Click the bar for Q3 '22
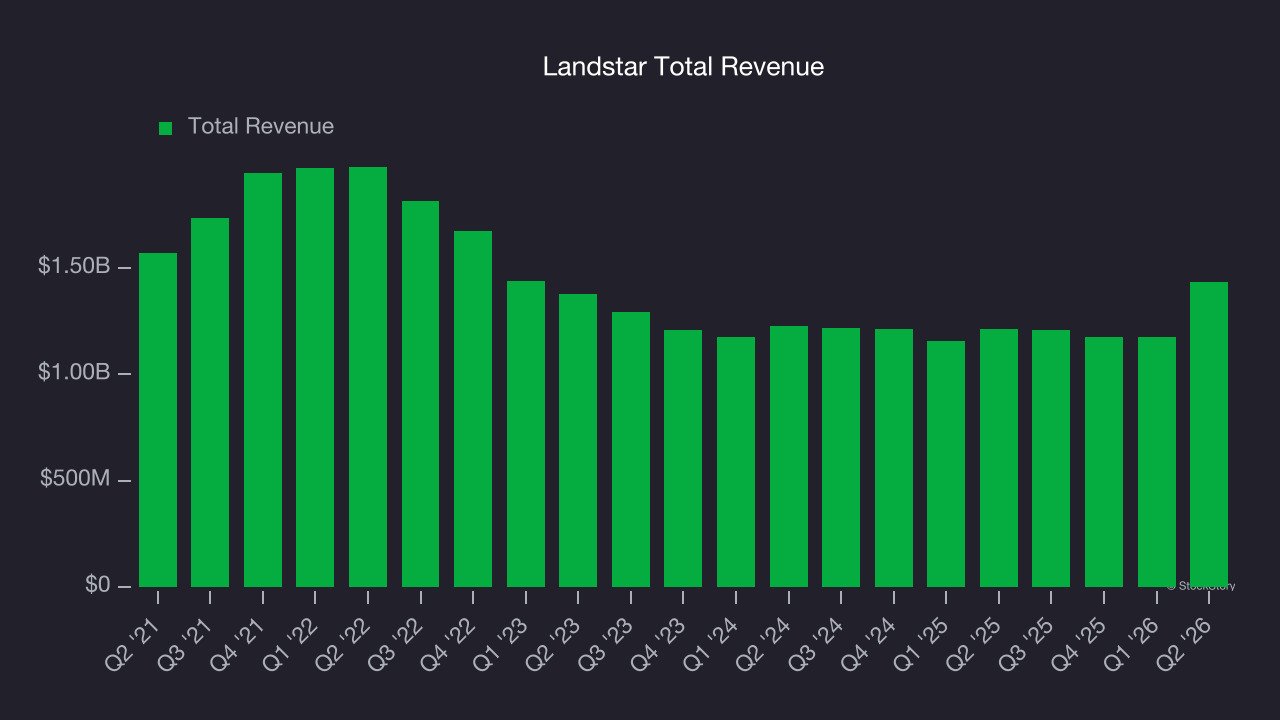The width and height of the screenshot is (1280, 720). (x=420, y=394)
